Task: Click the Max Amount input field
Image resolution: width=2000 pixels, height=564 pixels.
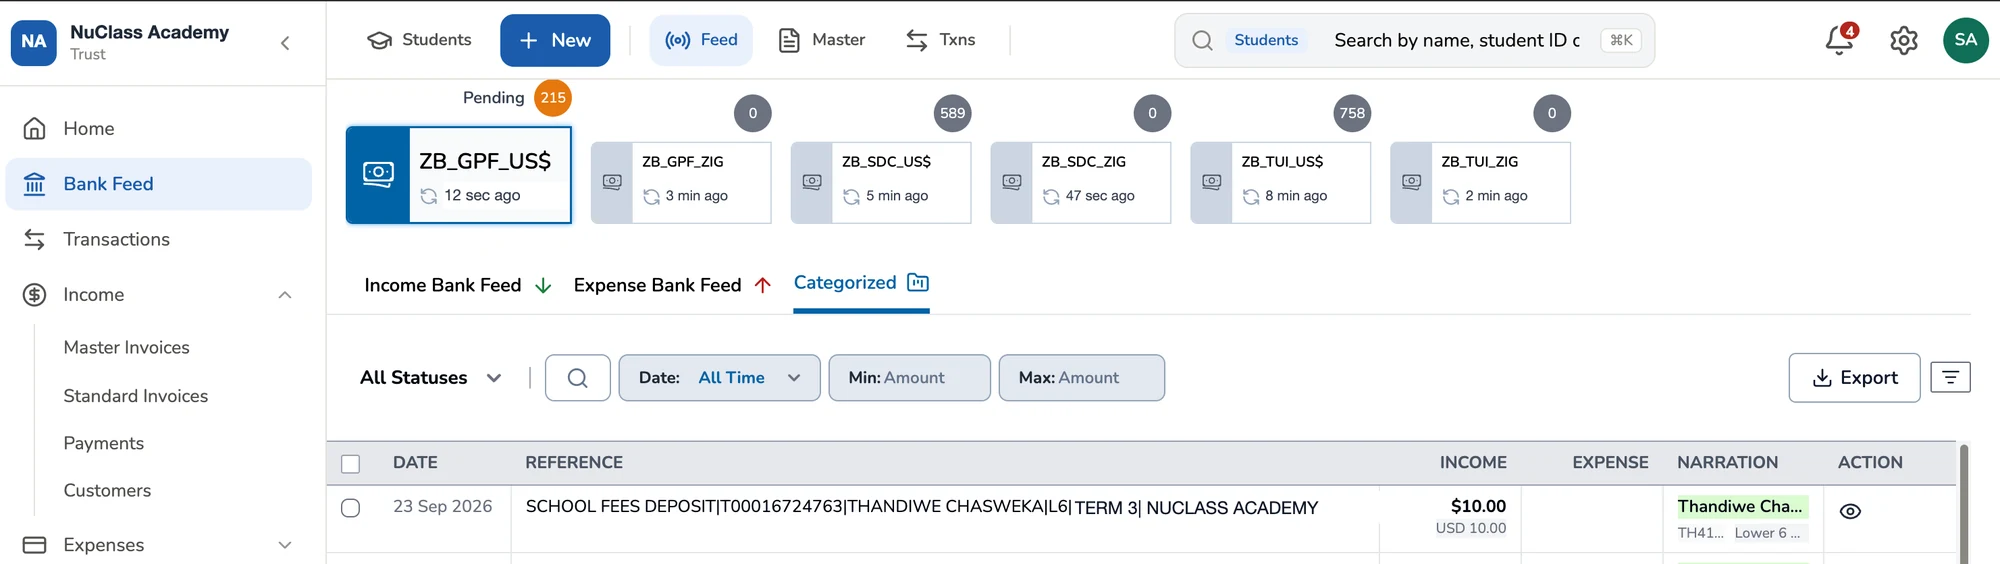Action: tap(1082, 378)
